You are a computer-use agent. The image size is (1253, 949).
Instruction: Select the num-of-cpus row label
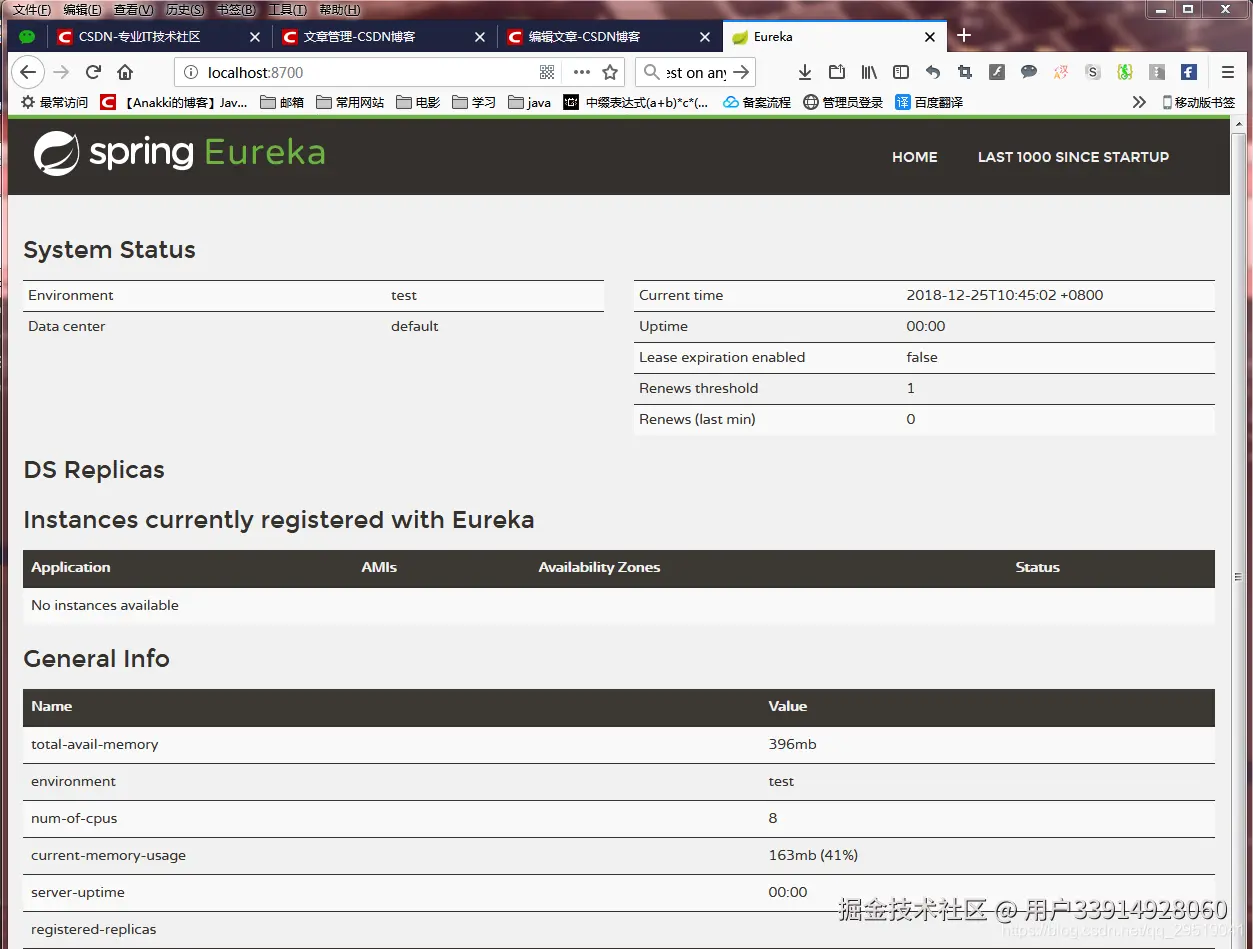74,818
